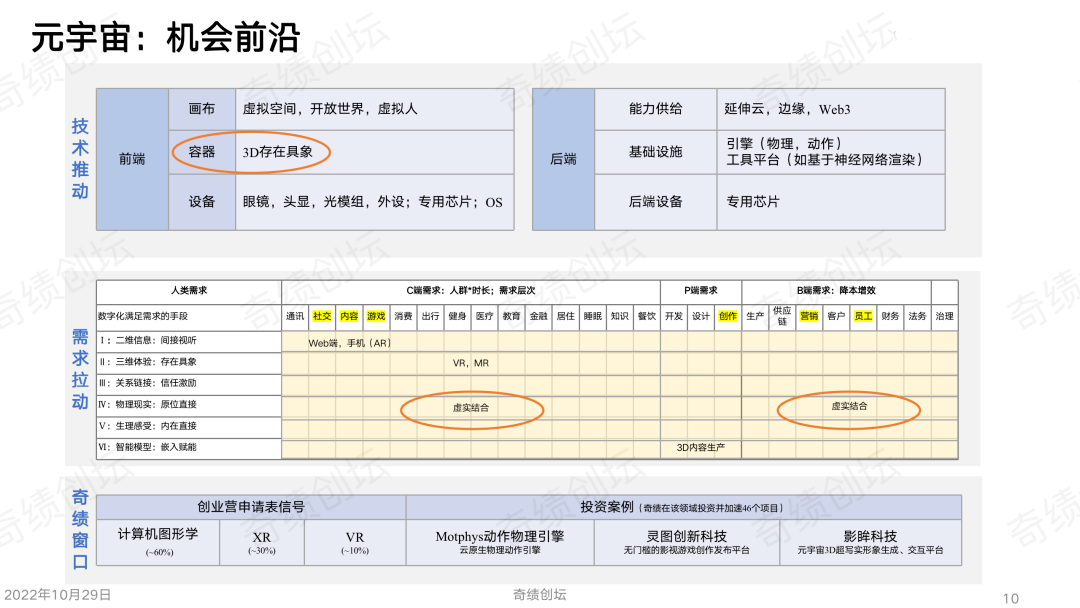Click the '创业营申请表信号' header
Screen dimensions: 1080x608
click(251, 507)
